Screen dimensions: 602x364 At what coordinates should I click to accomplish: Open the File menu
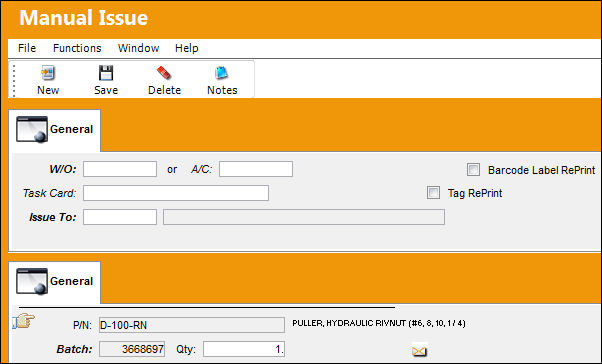[27, 48]
